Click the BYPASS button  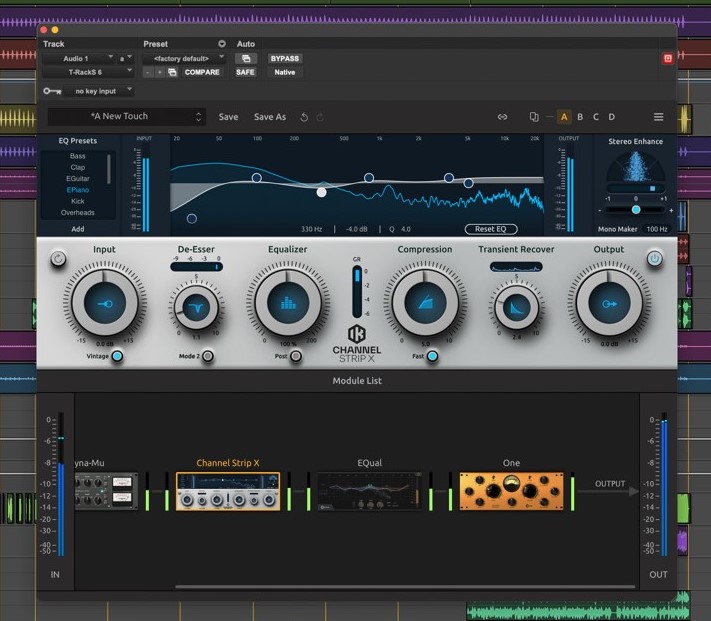pos(284,59)
